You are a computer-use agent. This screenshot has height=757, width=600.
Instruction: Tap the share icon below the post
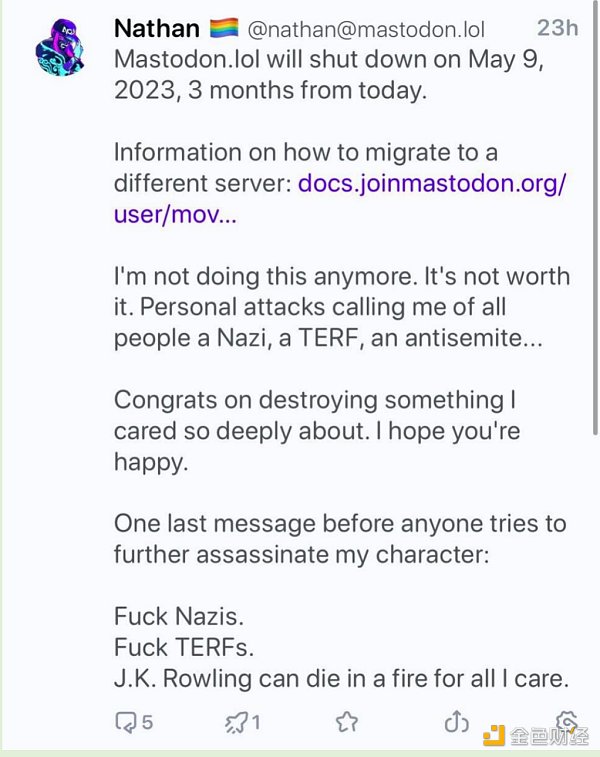pos(454,721)
